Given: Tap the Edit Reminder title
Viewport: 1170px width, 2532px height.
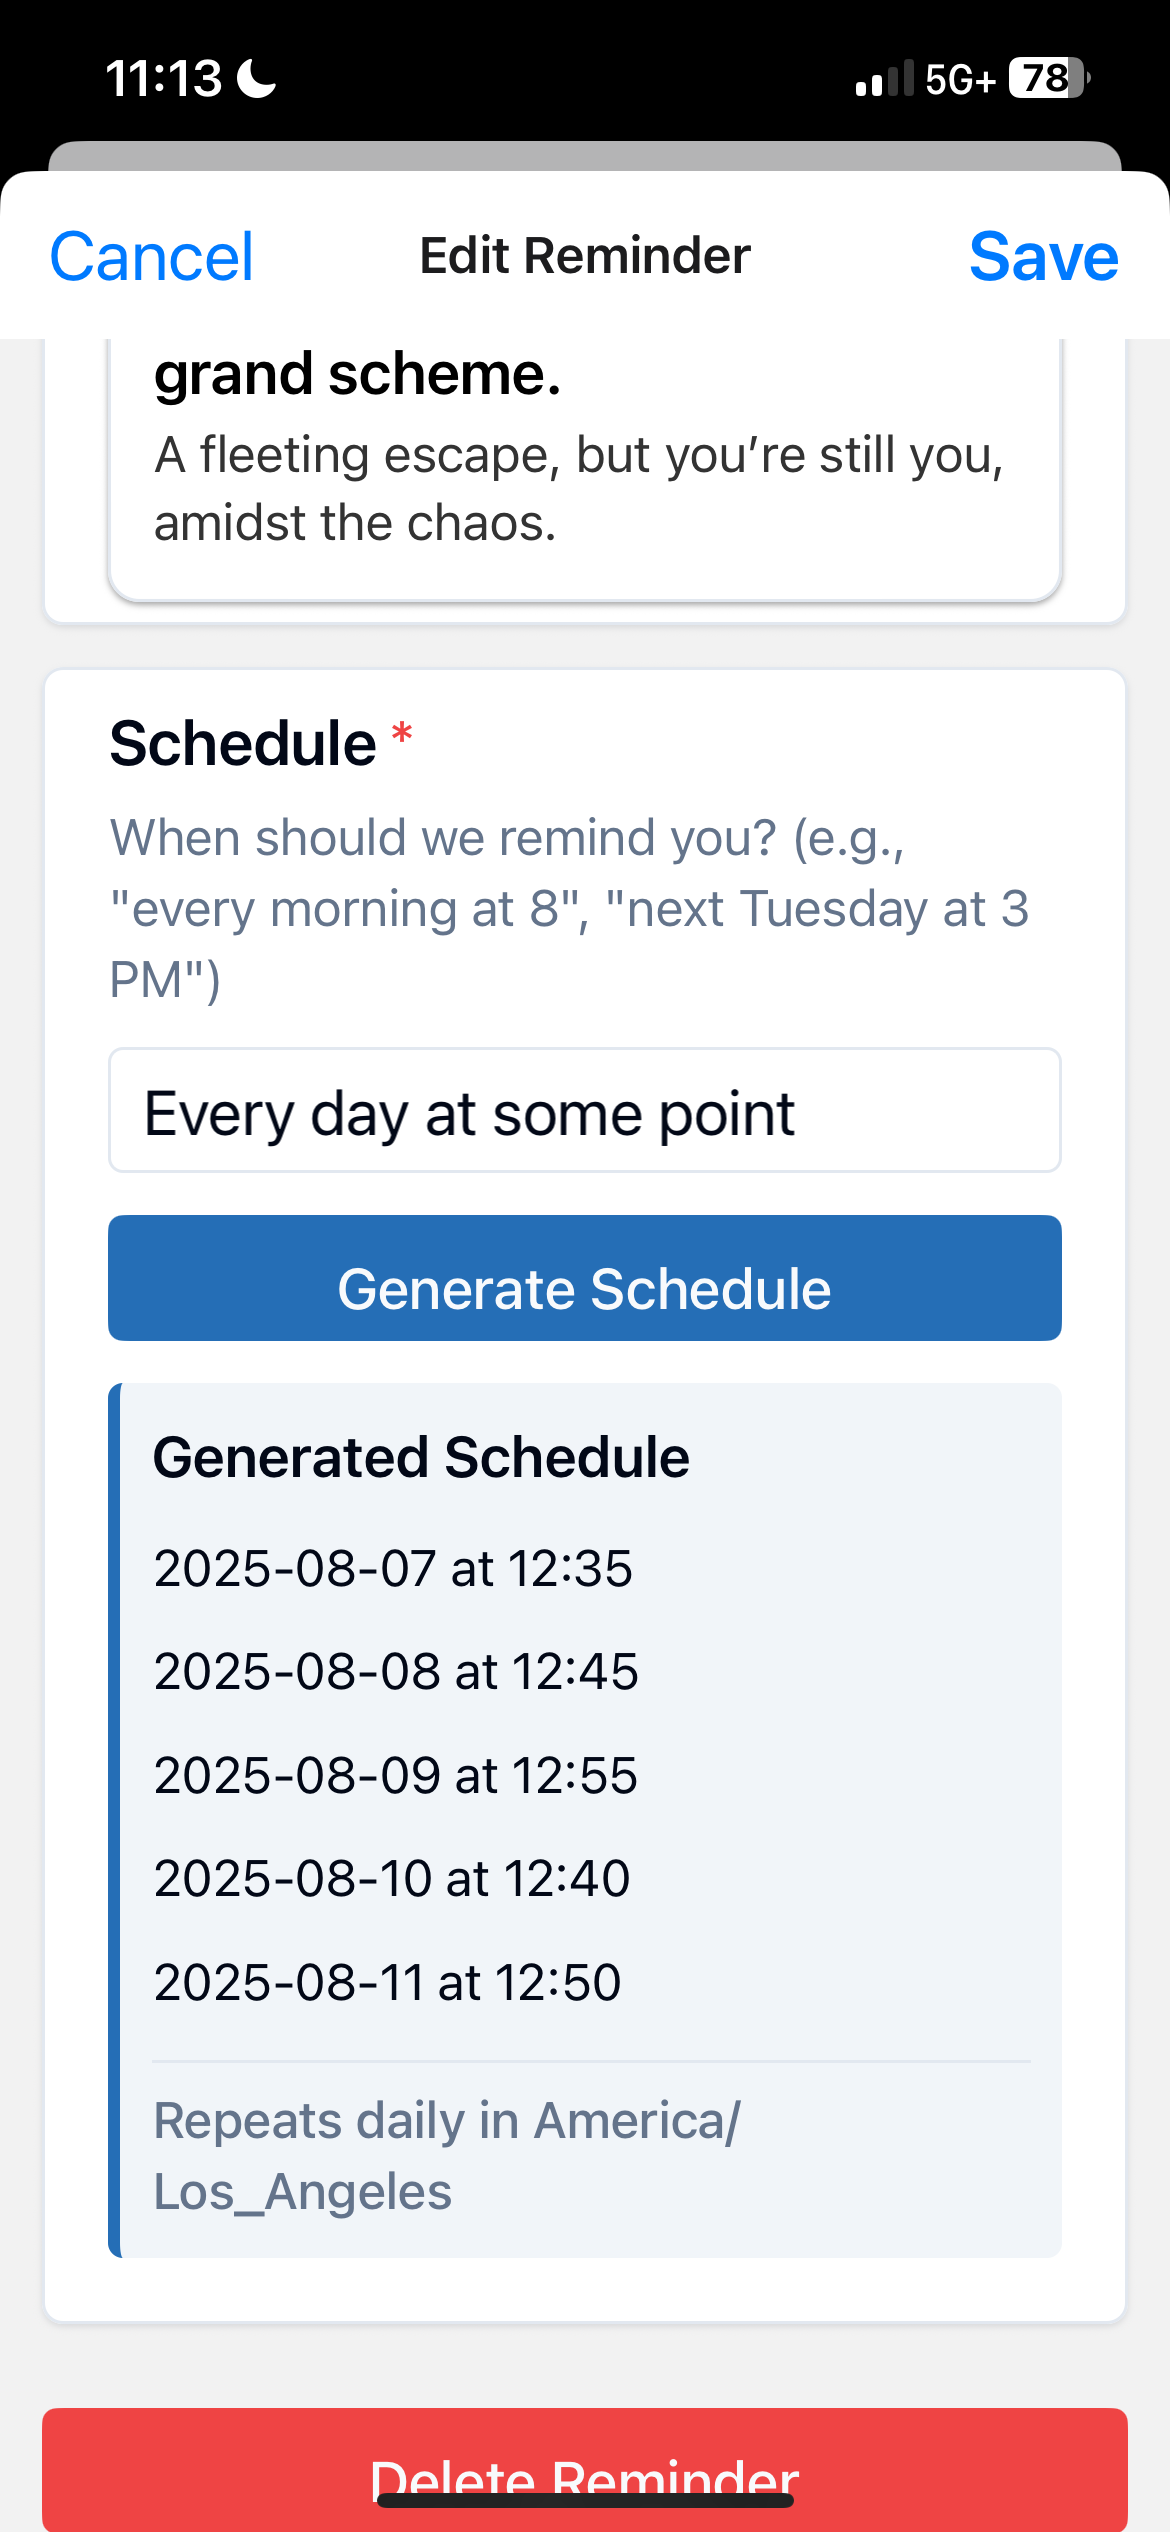Looking at the screenshot, I should tap(583, 256).
